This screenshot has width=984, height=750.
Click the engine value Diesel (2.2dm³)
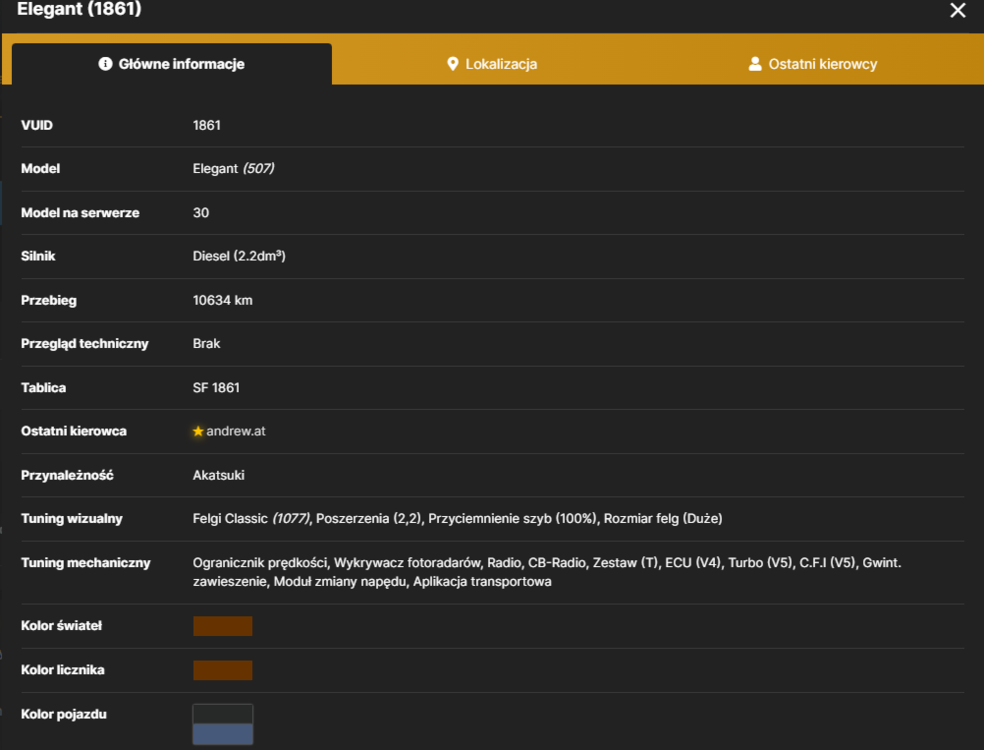pos(239,256)
